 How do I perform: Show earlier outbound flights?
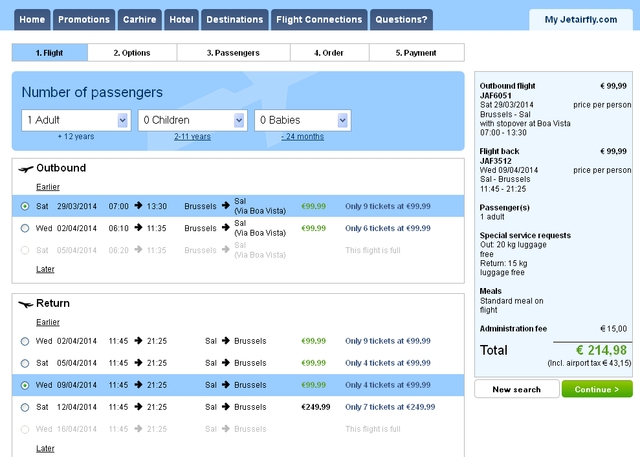click(x=48, y=187)
